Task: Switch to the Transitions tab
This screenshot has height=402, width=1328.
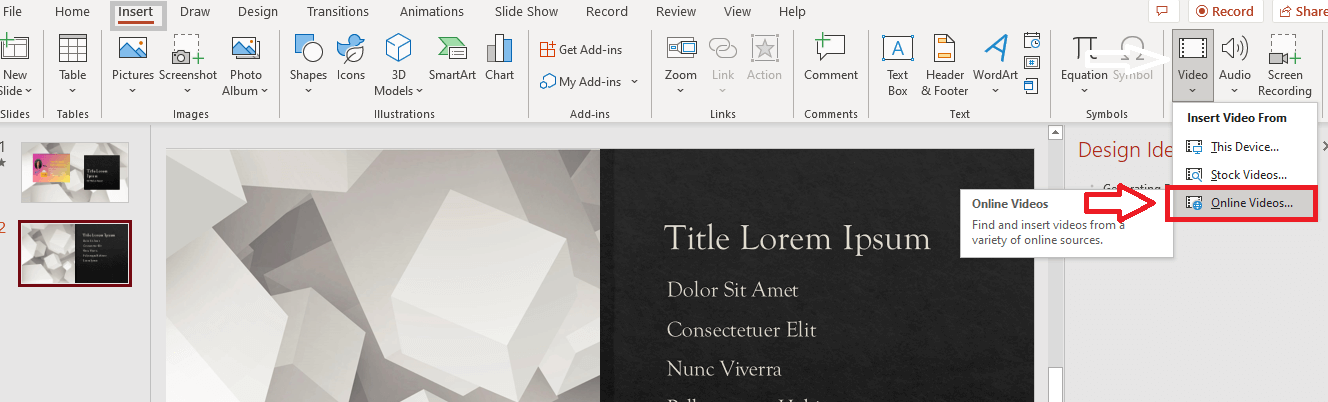Action: (x=338, y=12)
